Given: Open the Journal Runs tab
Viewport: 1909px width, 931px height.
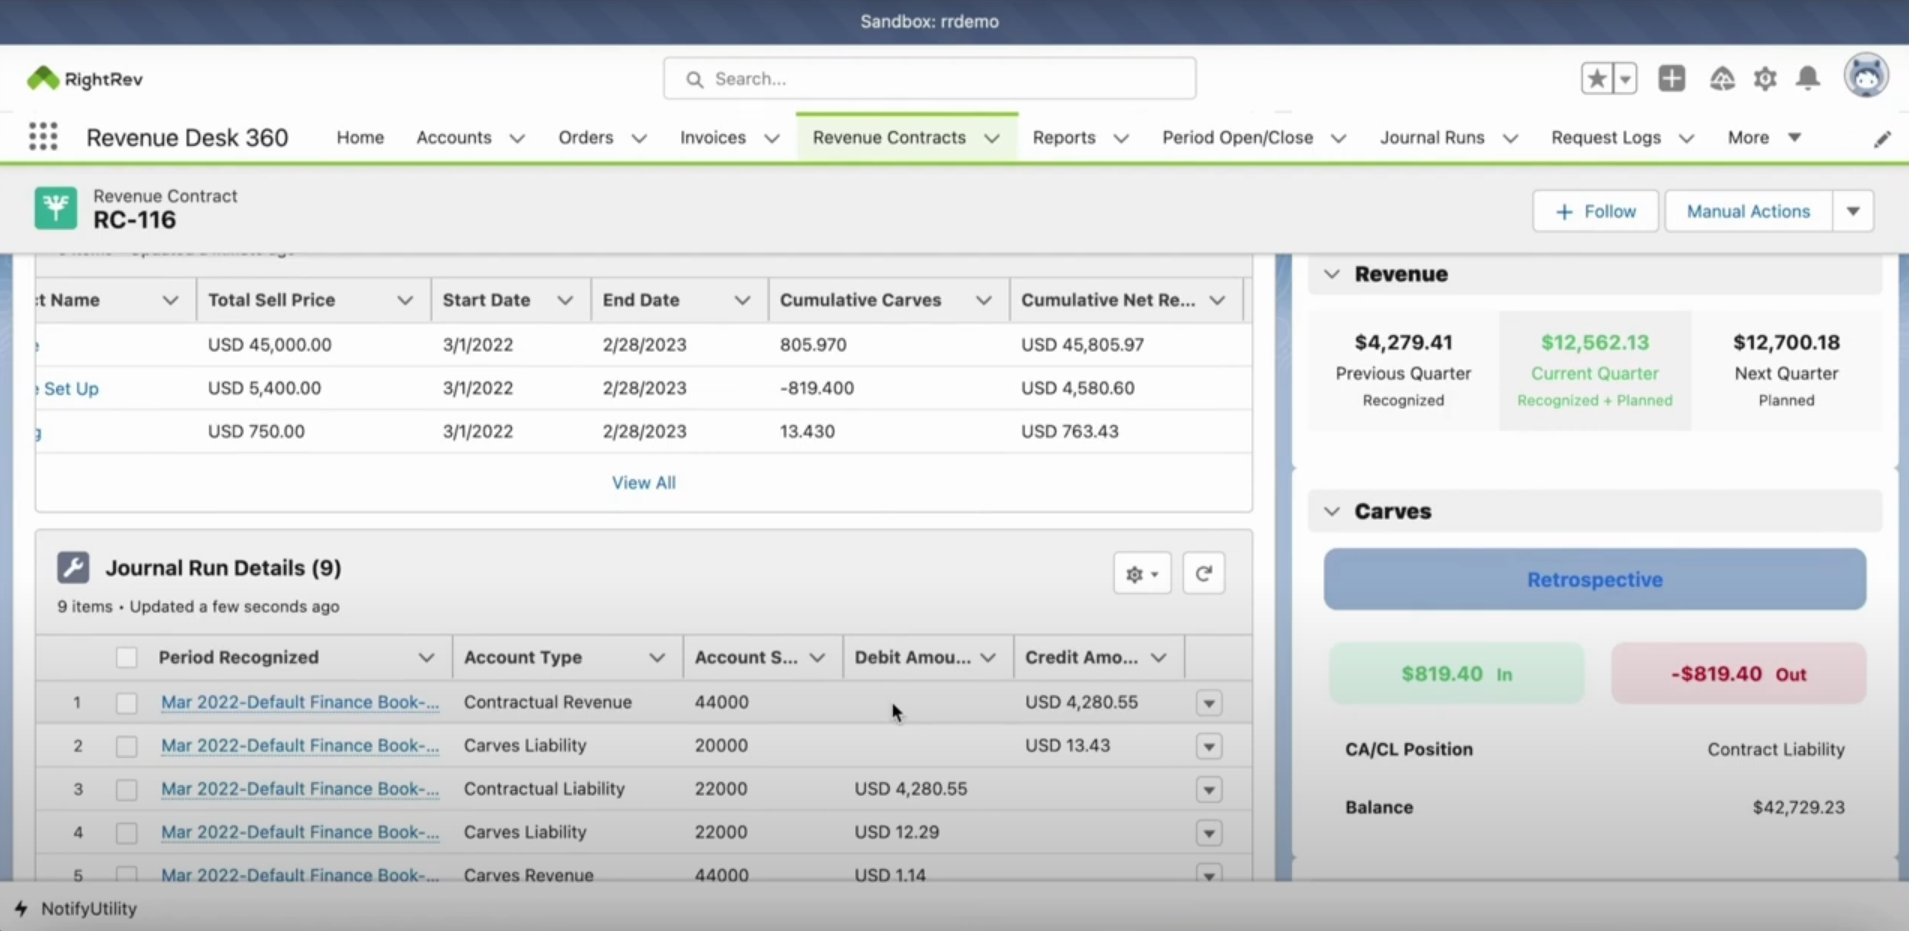Looking at the screenshot, I should point(1432,137).
